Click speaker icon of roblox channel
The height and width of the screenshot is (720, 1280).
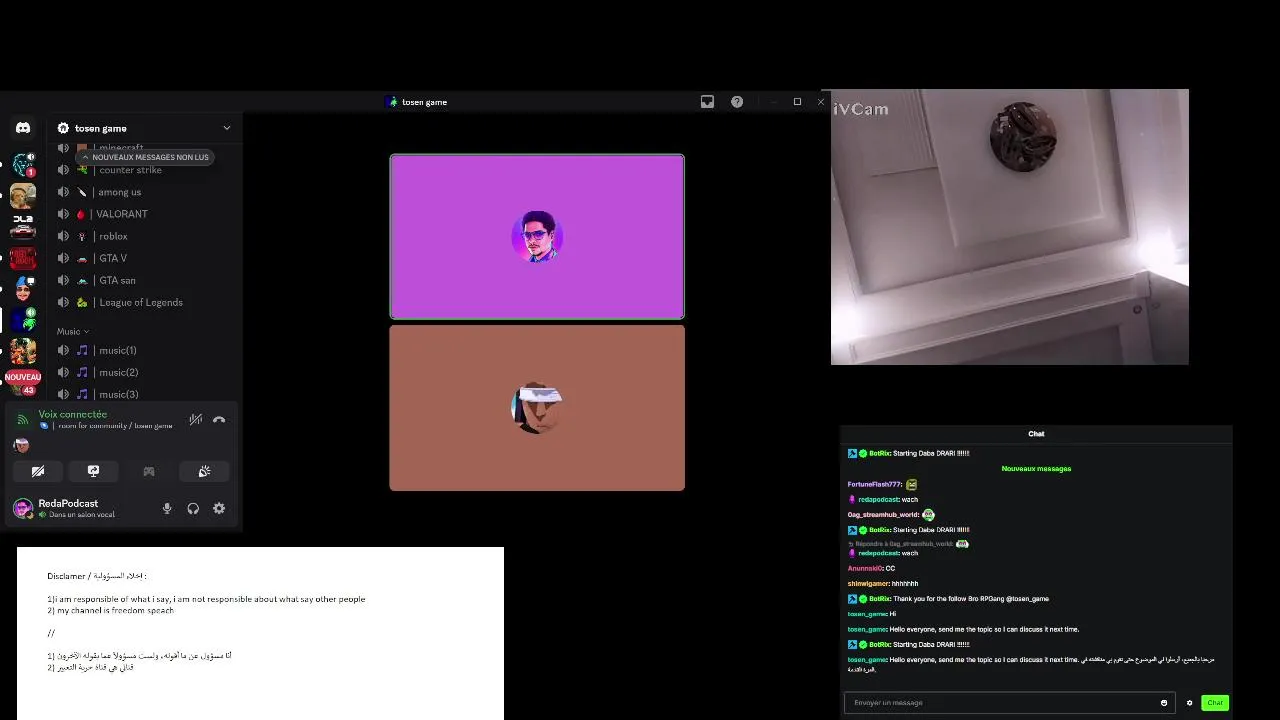pyautogui.click(x=63, y=236)
